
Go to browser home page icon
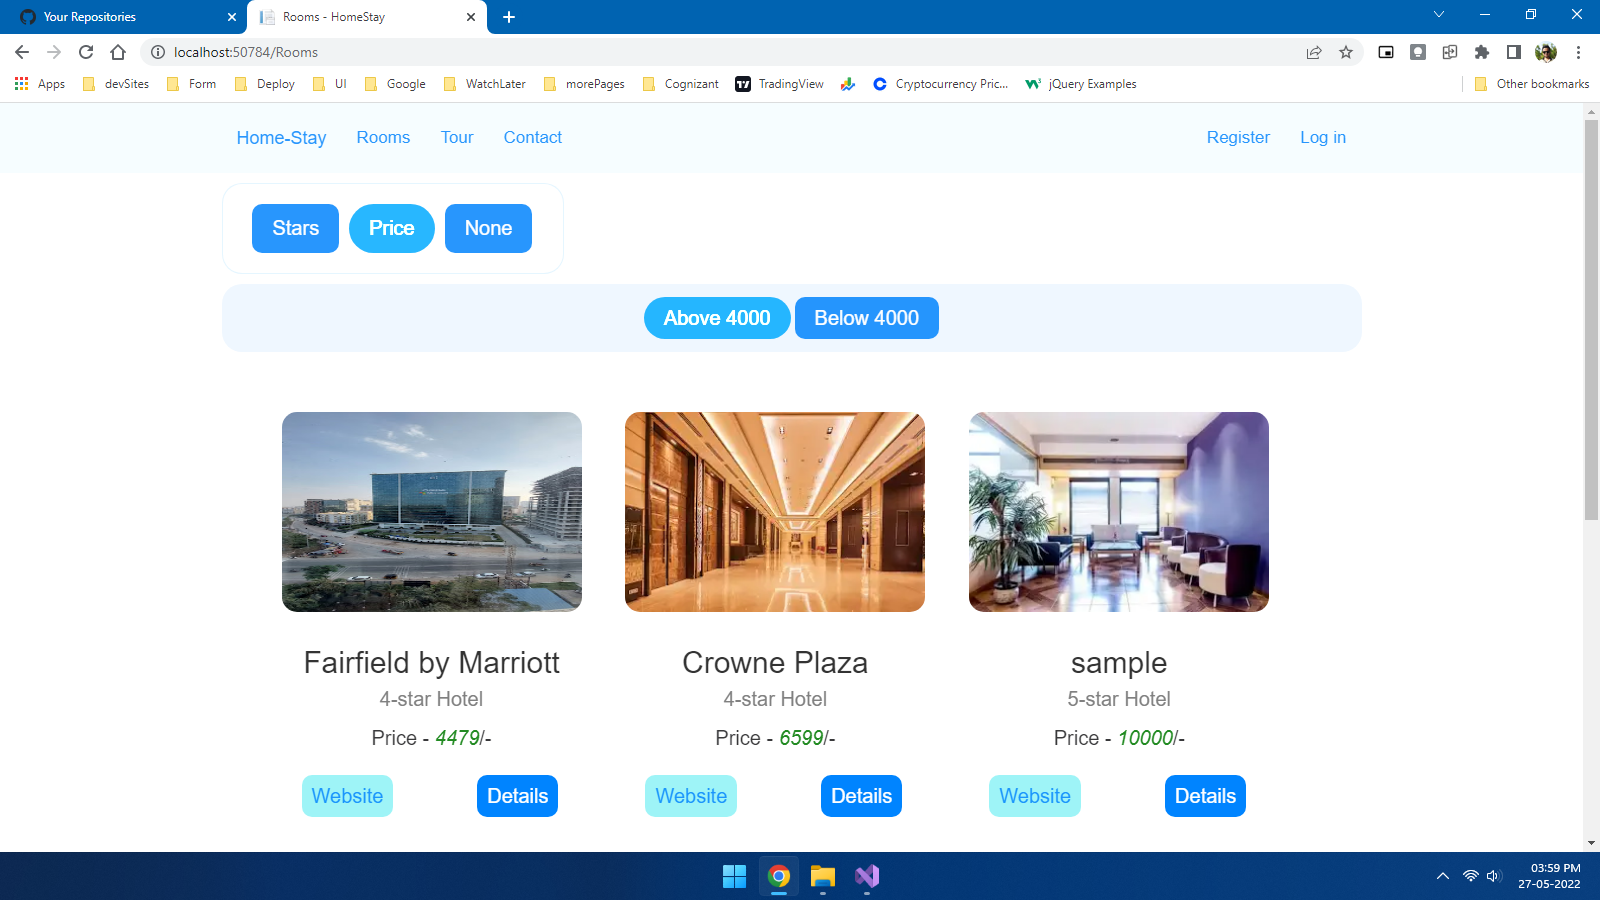[118, 52]
